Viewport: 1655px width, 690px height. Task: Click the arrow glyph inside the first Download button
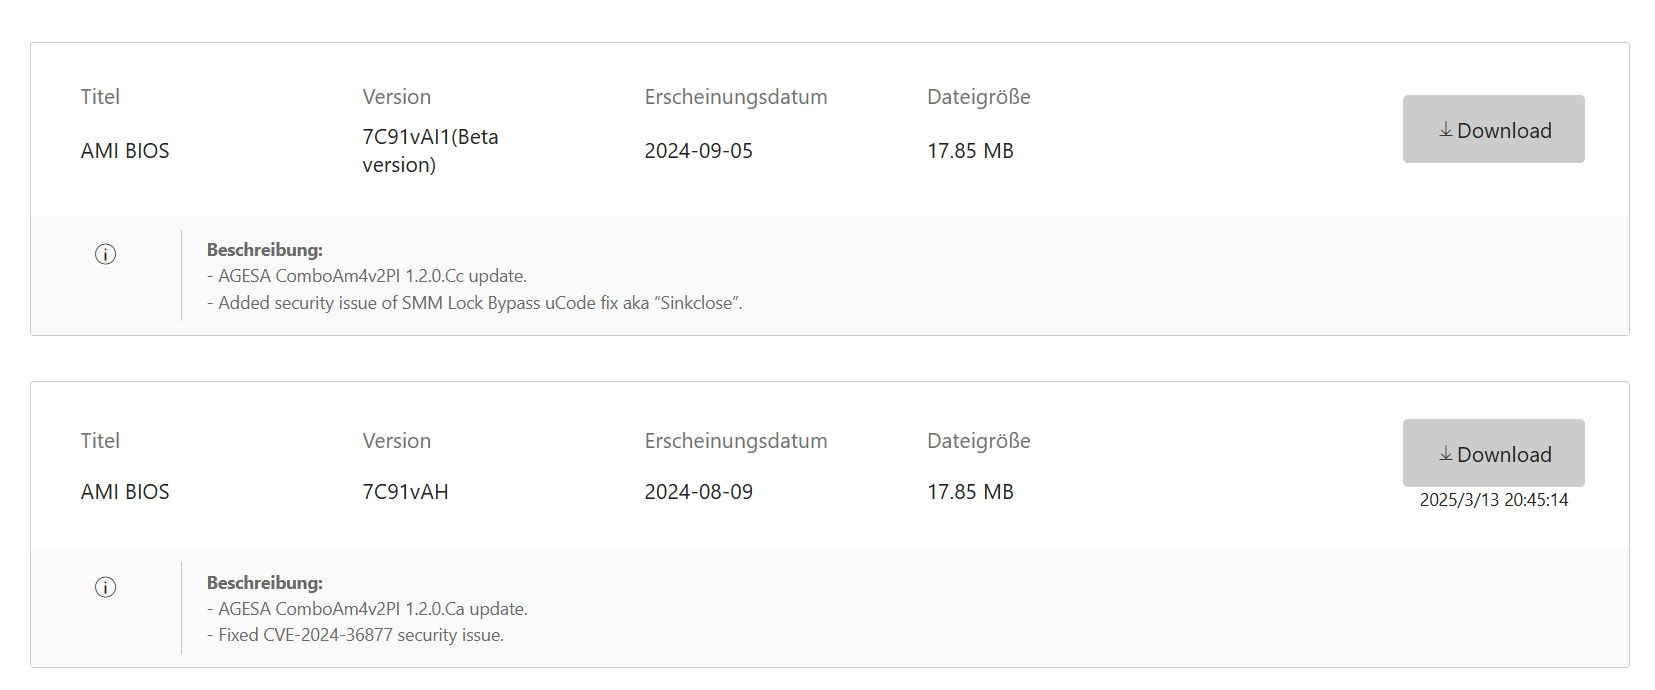[x=1444, y=129]
